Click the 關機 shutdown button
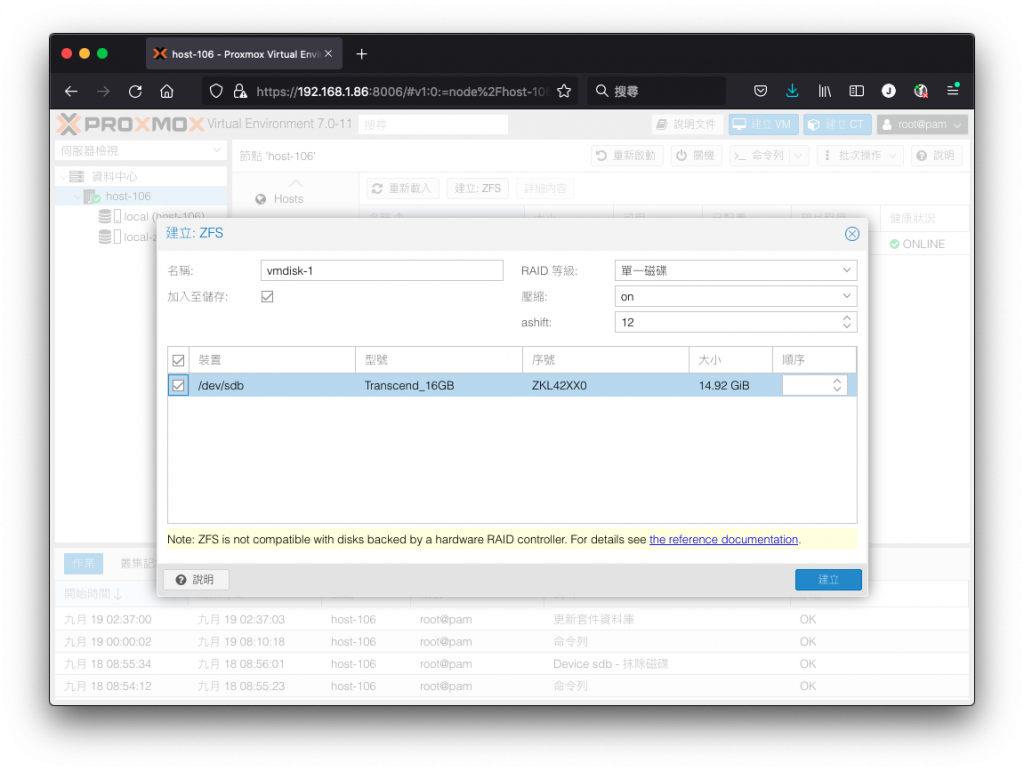 coord(696,156)
